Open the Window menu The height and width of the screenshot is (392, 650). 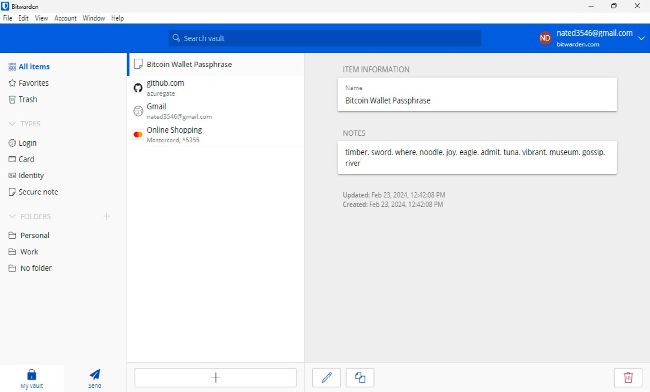click(94, 18)
